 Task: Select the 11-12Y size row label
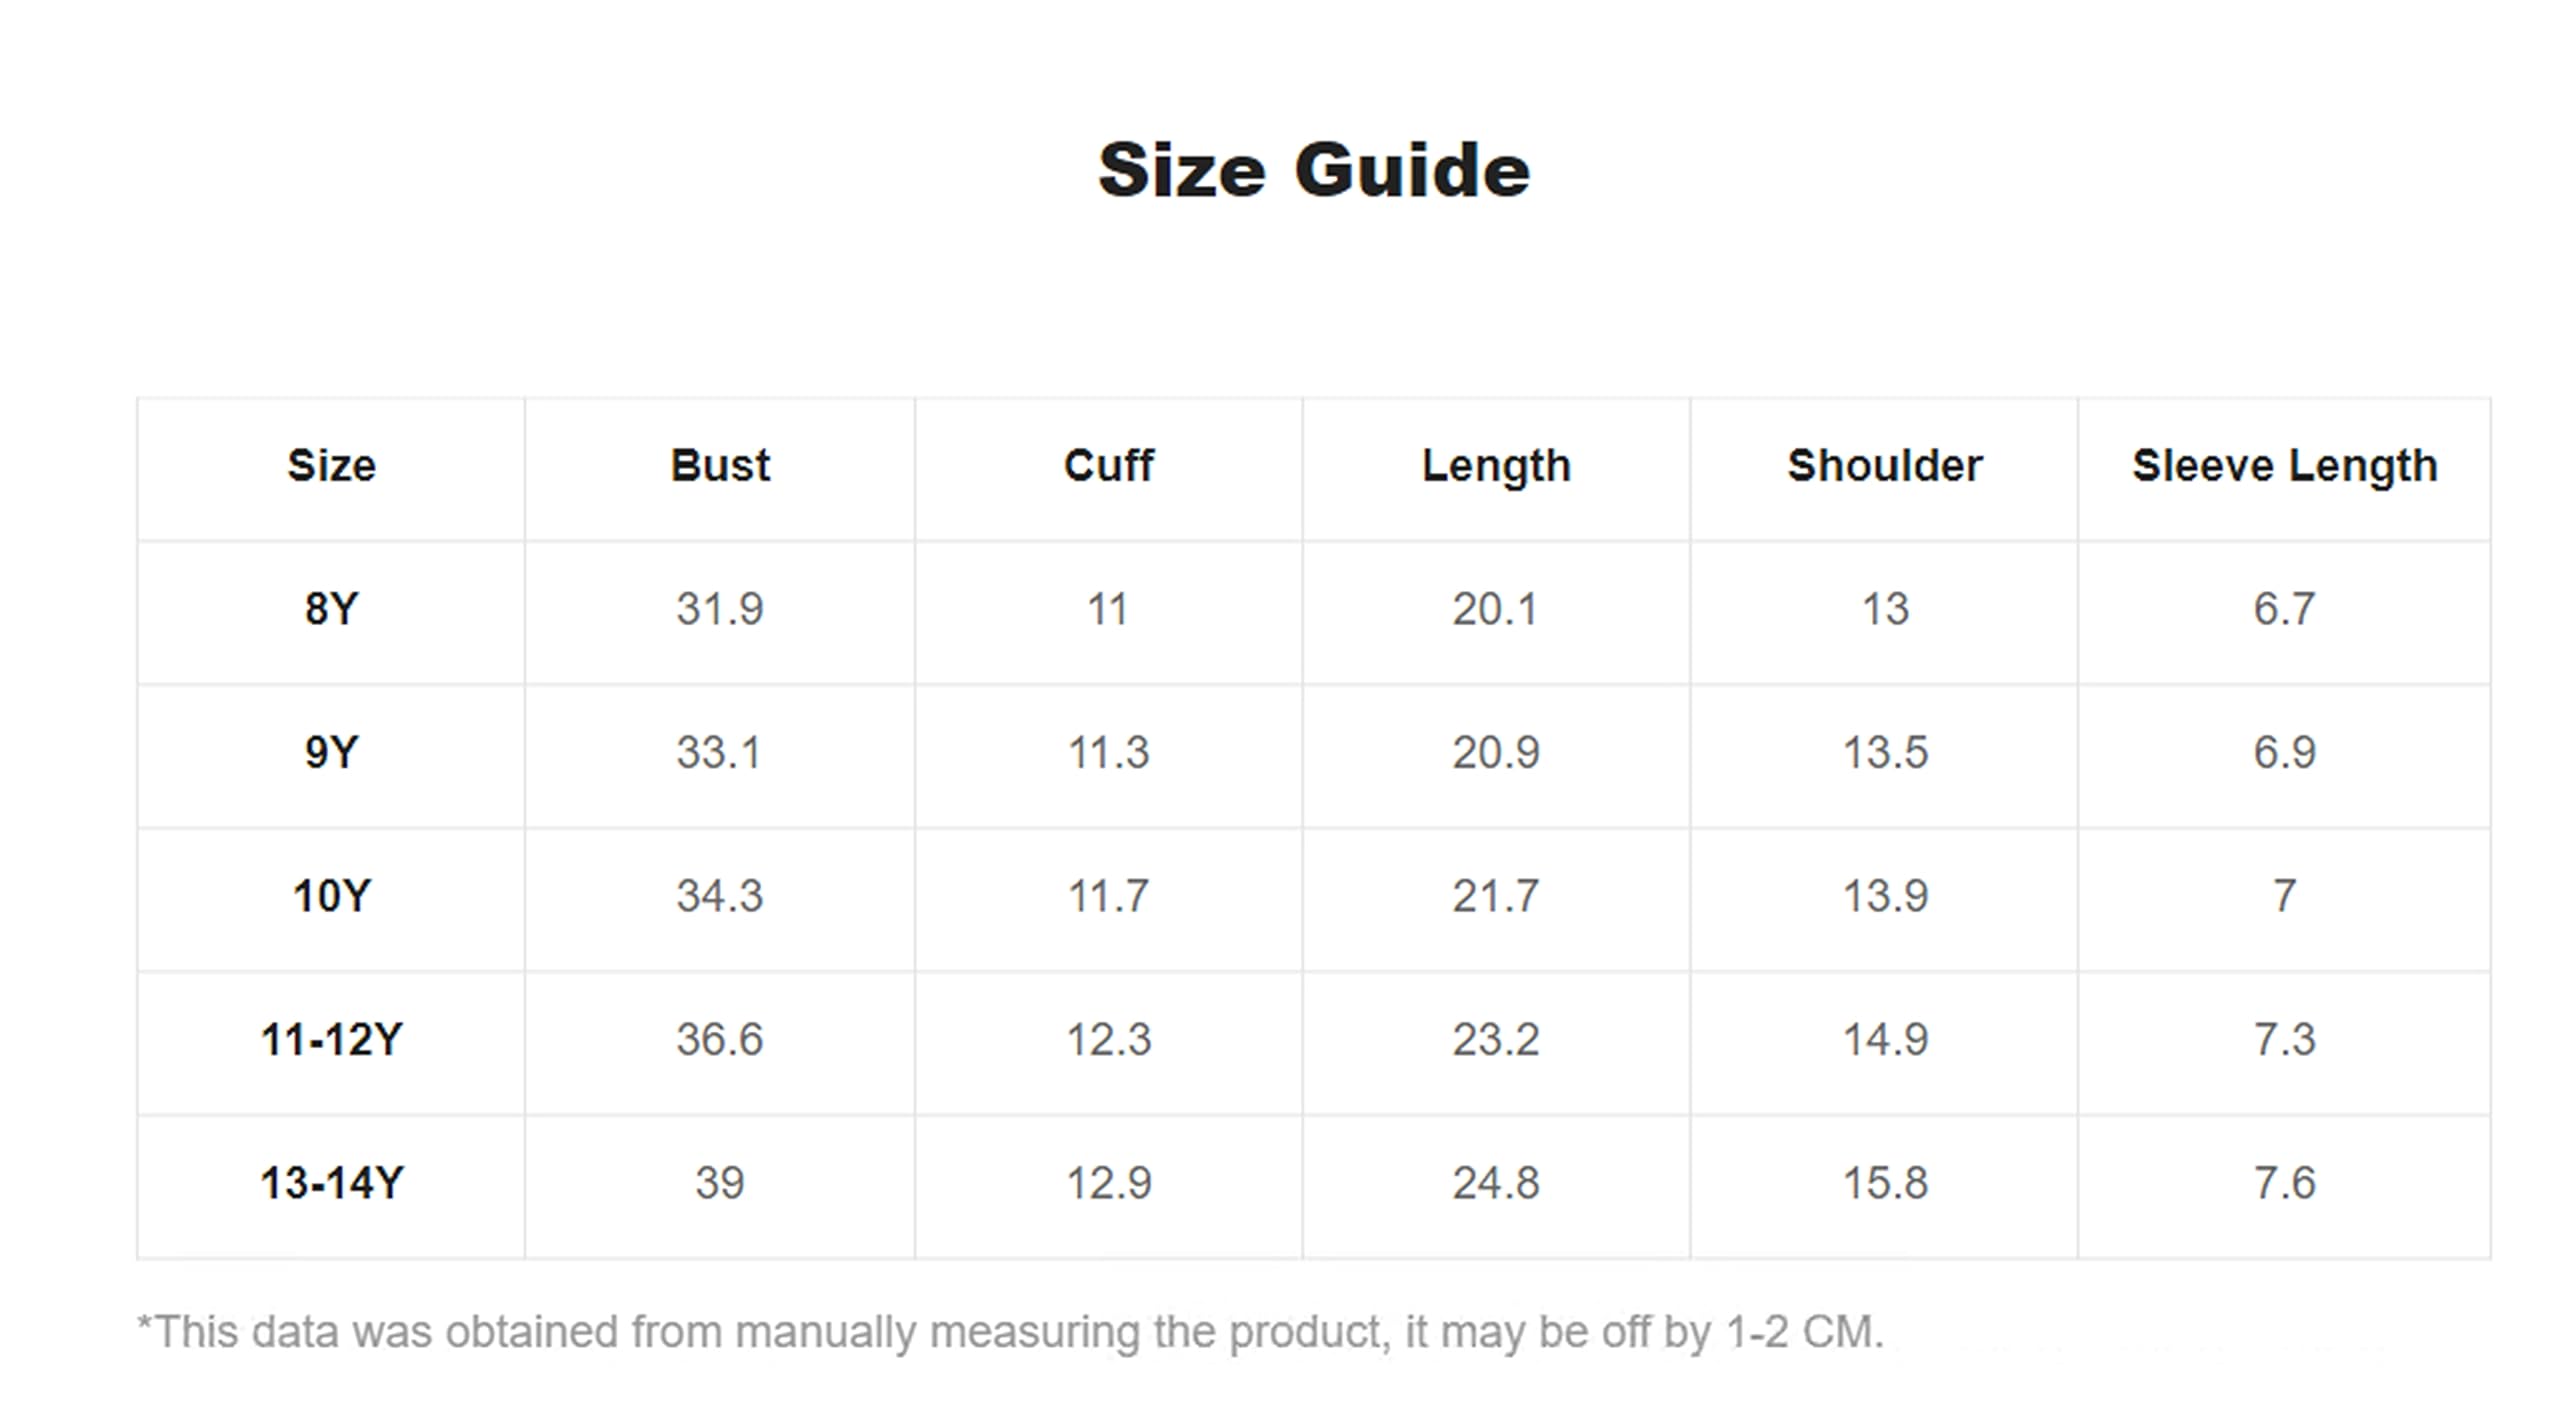(x=331, y=1040)
